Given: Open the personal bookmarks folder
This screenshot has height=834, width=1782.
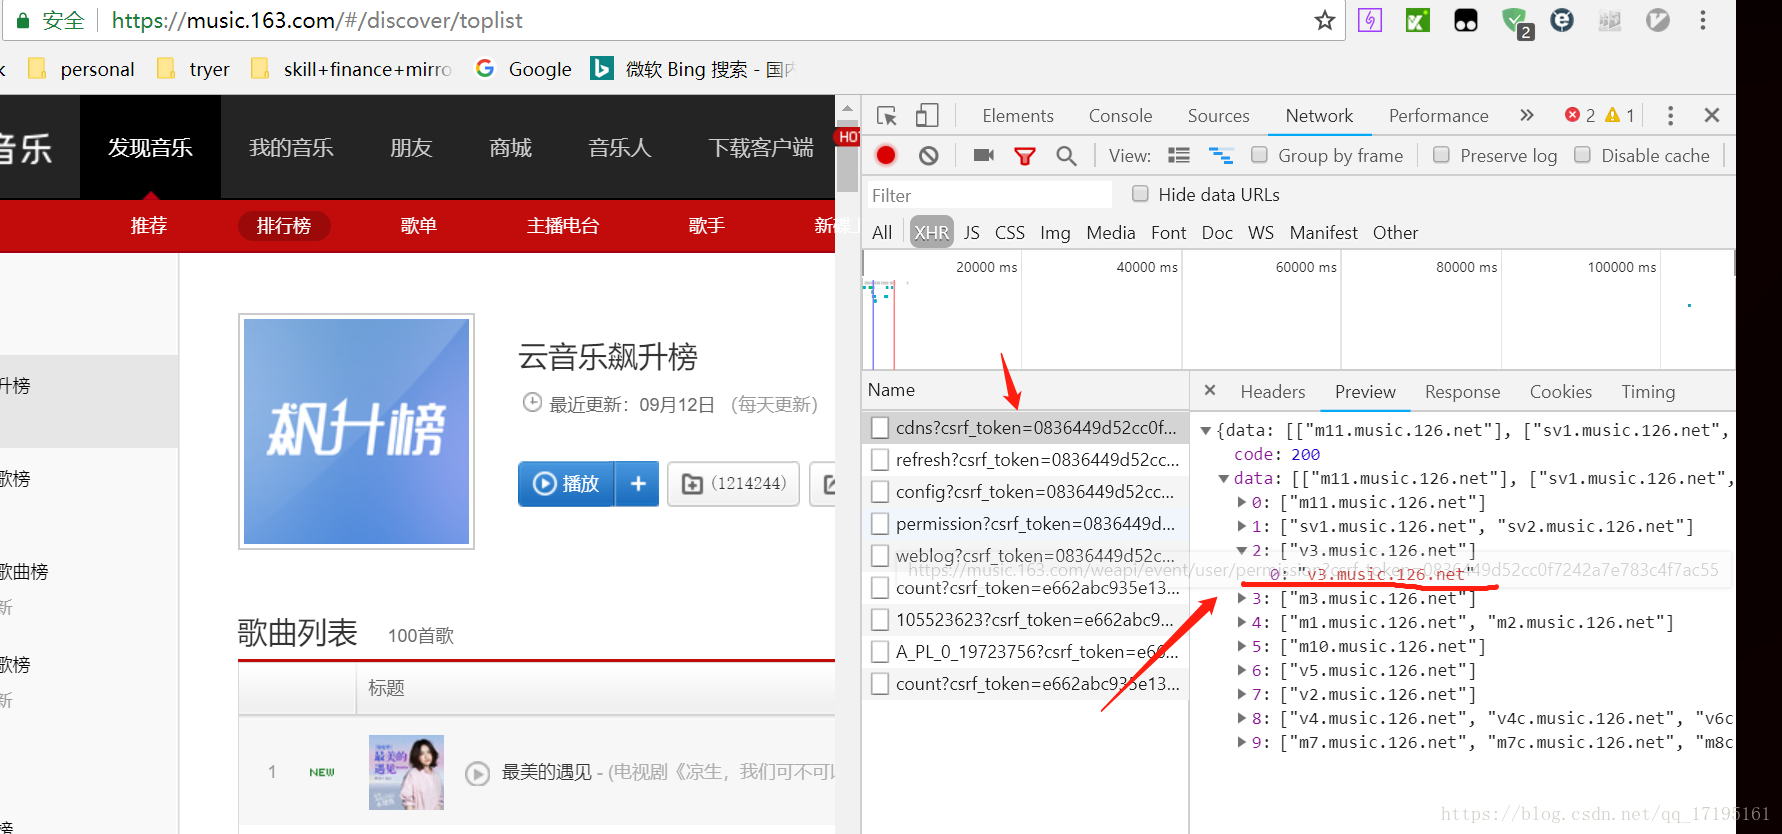Looking at the screenshot, I should point(82,69).
